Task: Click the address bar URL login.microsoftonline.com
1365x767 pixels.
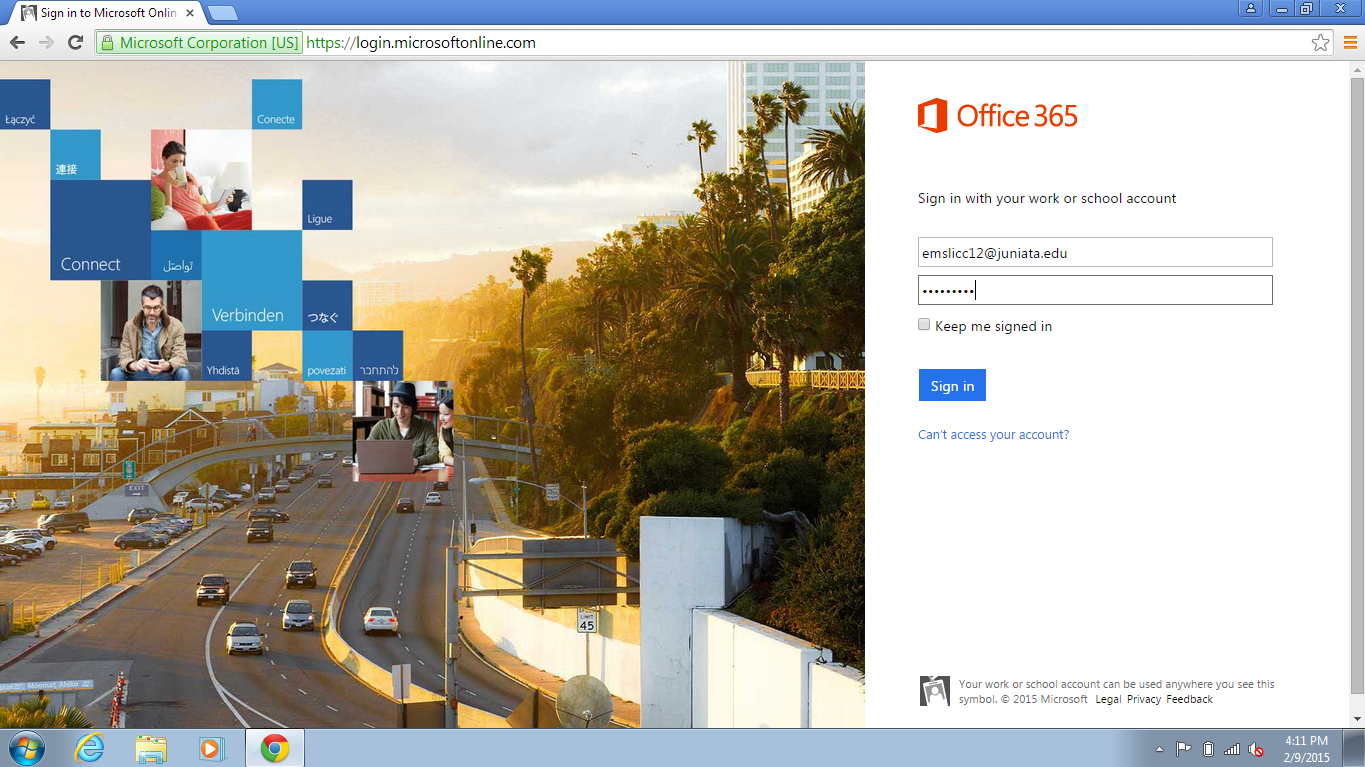Action: [421, 43]
